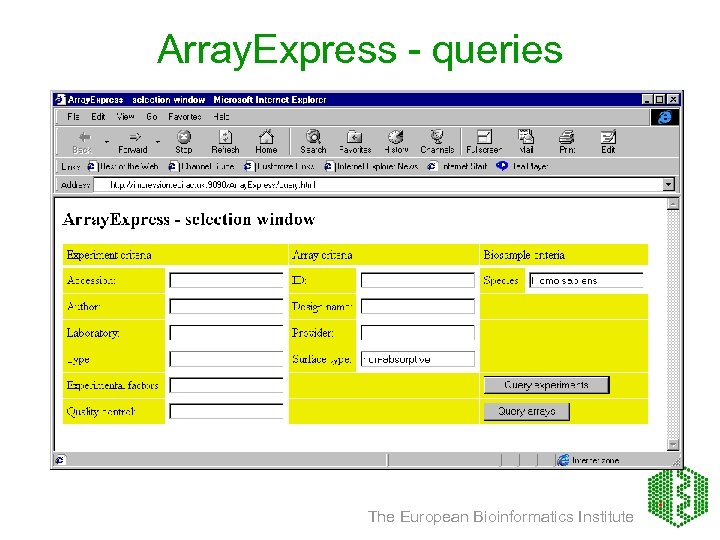This screenshot has height=540, width=720.
Task: Open the Mail toolbar button
Action: click(526, 142)
